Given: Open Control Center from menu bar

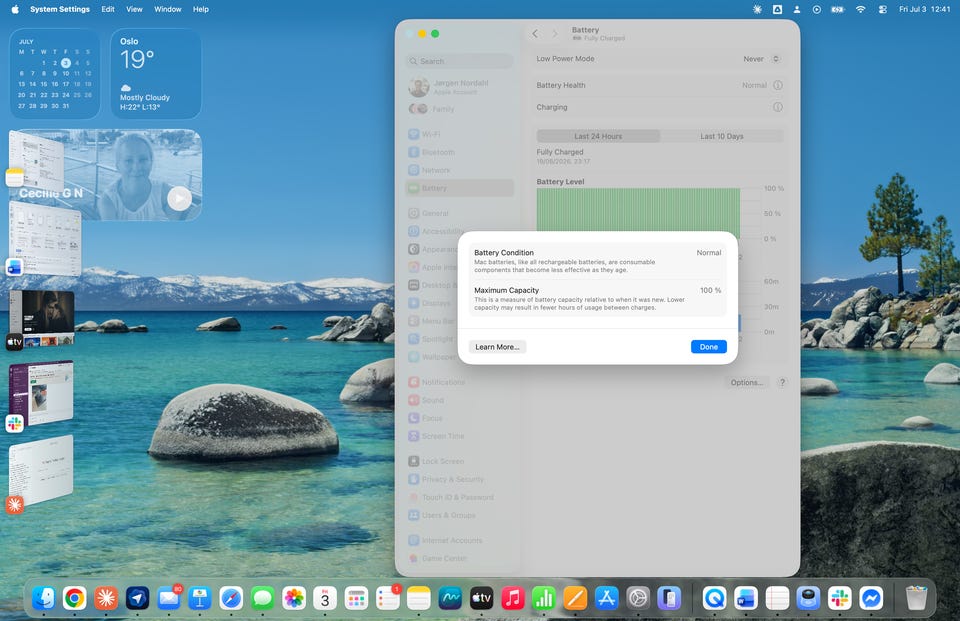Looking at the screenshot, I should pos(882,9).
